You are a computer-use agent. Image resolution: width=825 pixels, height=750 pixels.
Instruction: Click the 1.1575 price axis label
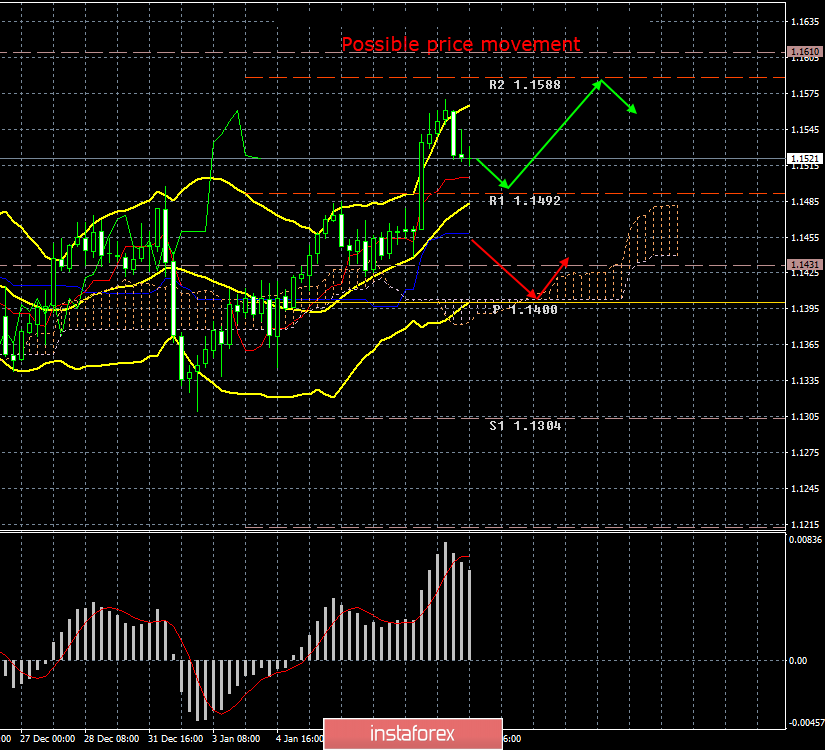(x=805, y=94)
